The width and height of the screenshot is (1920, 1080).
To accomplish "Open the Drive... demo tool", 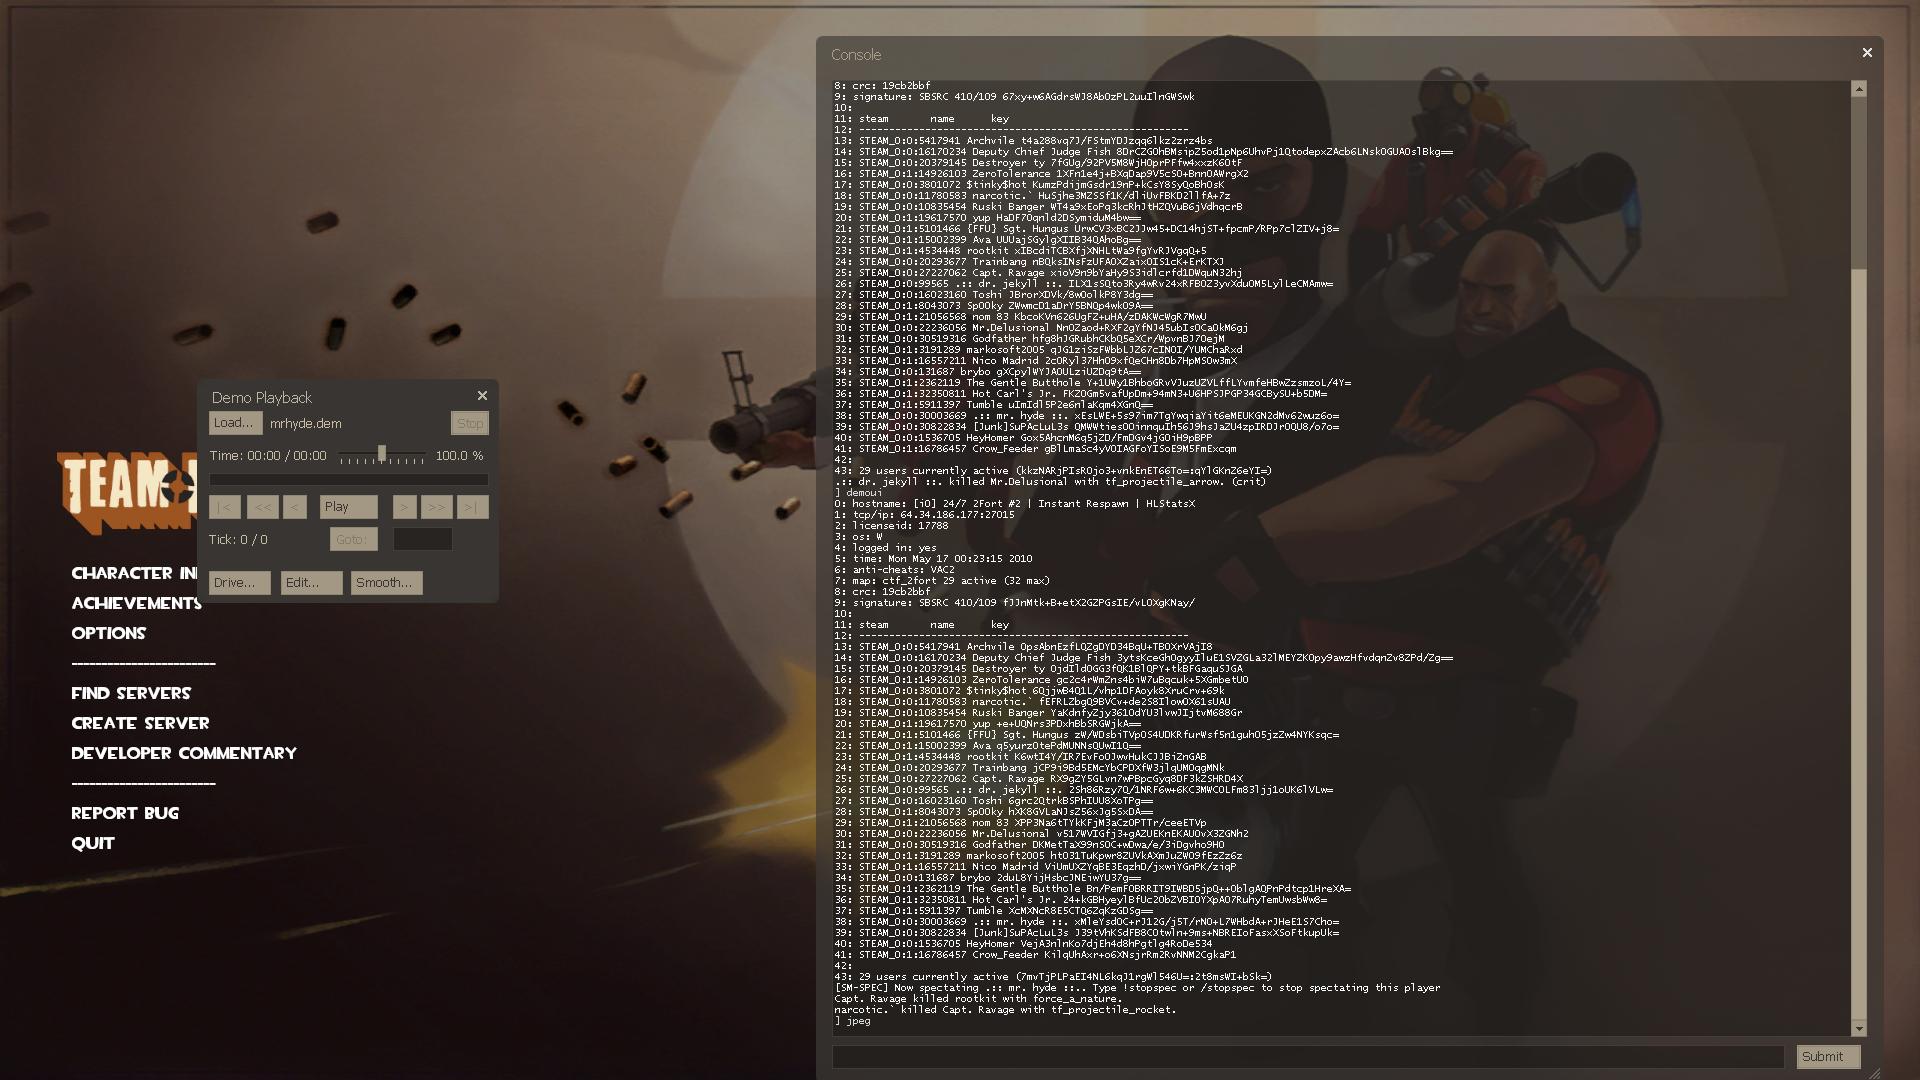I will pos(239,582).
